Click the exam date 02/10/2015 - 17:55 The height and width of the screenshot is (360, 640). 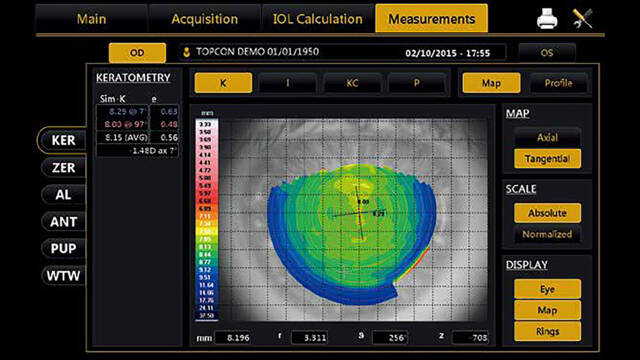click(447, 53)
